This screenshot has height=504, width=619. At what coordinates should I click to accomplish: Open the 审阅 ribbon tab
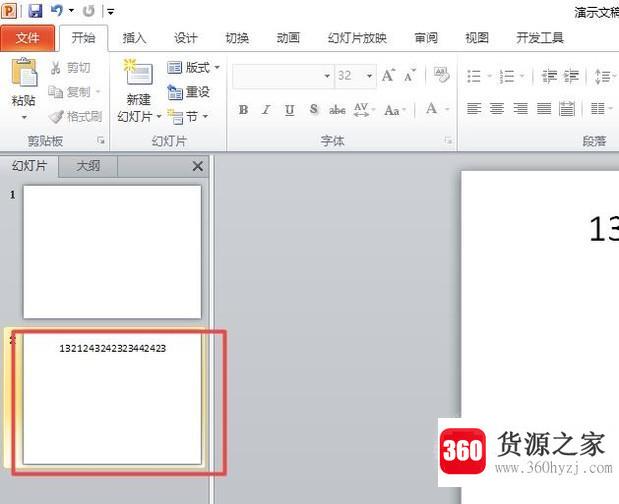click(426, 38)
